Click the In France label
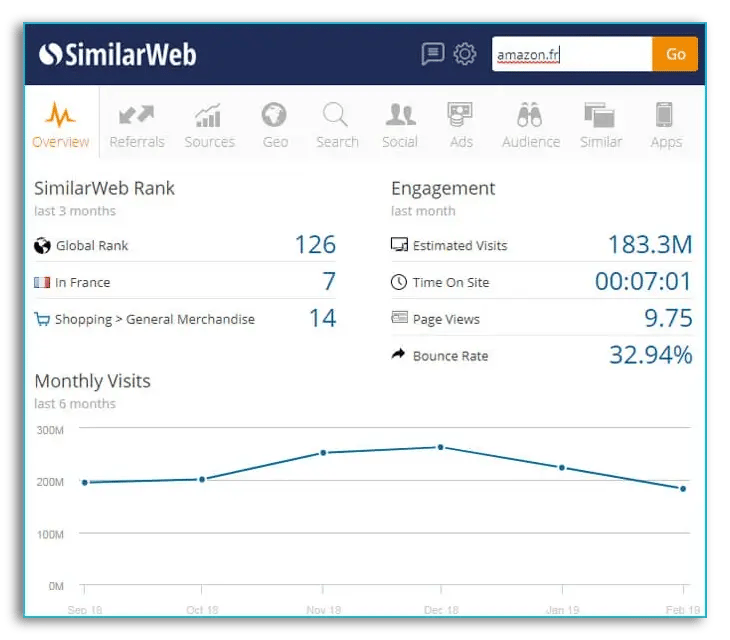 coord(82,283)
